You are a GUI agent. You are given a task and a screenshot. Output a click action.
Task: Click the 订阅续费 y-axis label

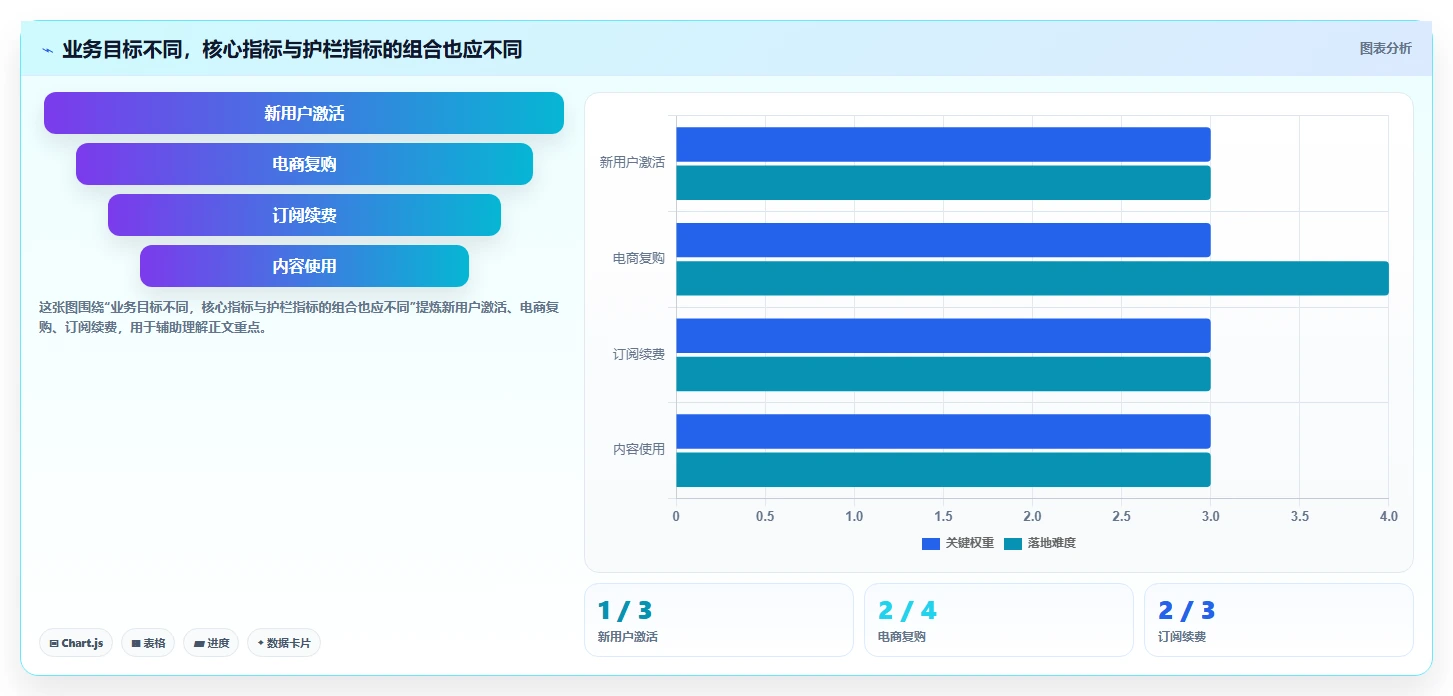pos(639,355)
